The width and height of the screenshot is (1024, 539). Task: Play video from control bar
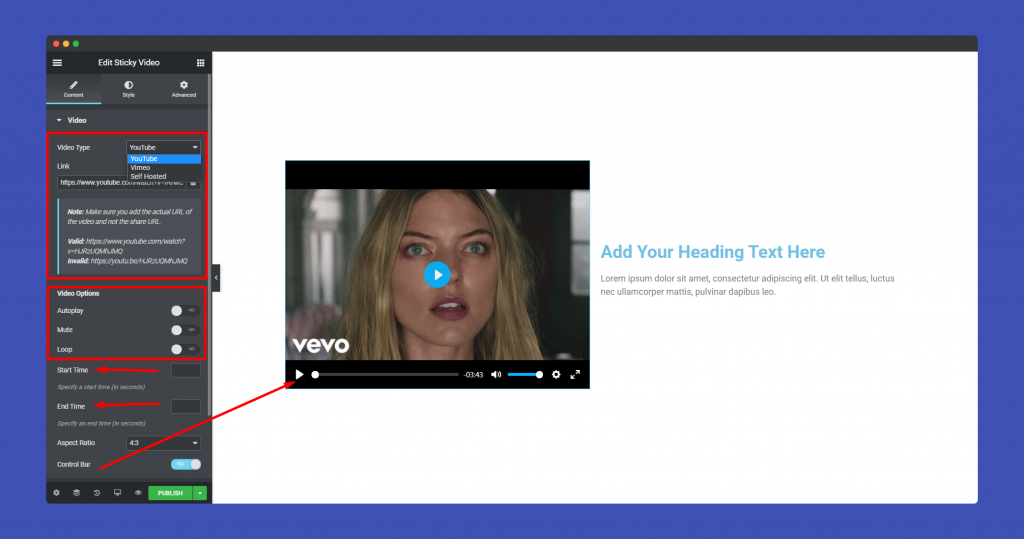(300, 374)
